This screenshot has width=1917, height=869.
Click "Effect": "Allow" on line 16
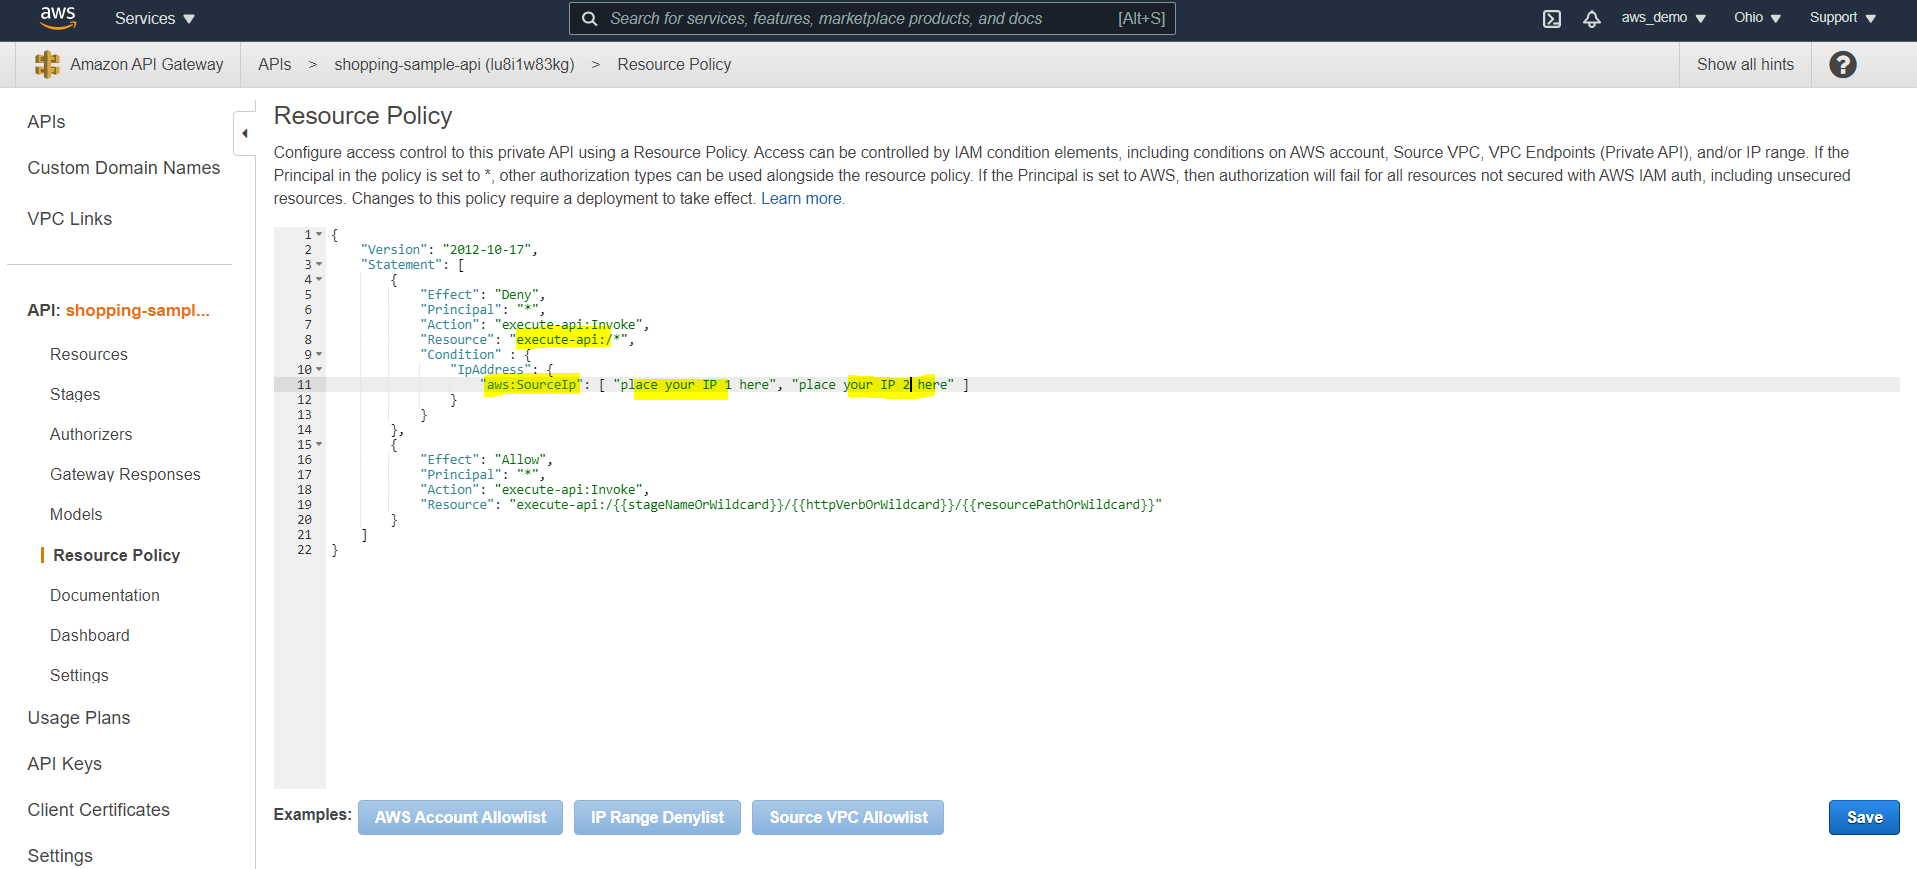[x=486, y=460]
